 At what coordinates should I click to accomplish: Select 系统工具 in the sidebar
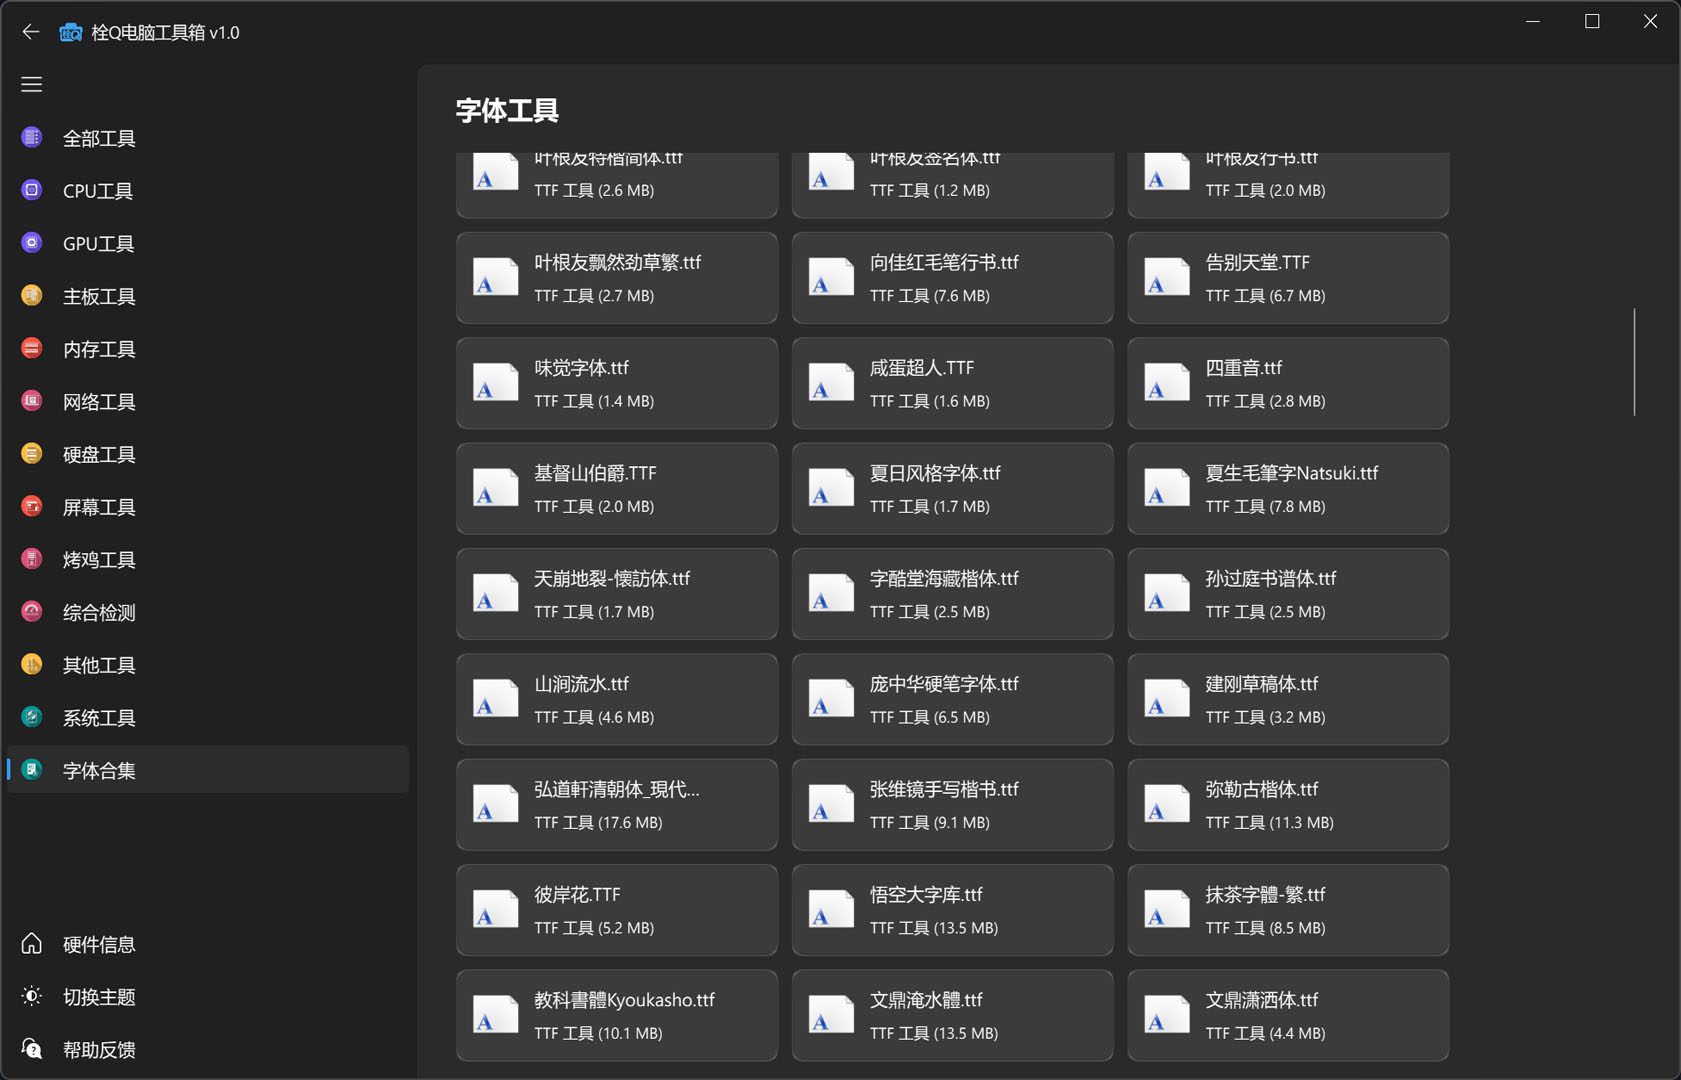pos(98,718)
